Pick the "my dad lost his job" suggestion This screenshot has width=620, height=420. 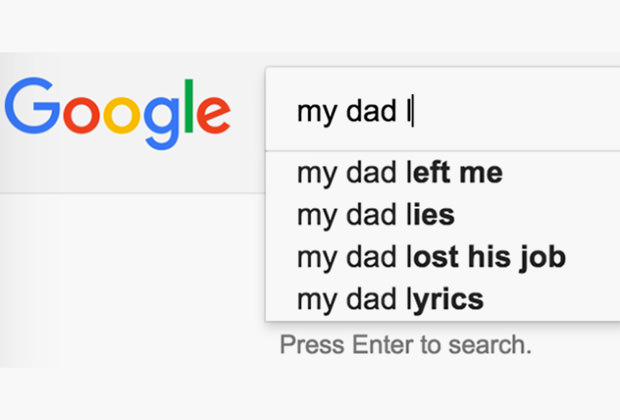click(431, 257)
